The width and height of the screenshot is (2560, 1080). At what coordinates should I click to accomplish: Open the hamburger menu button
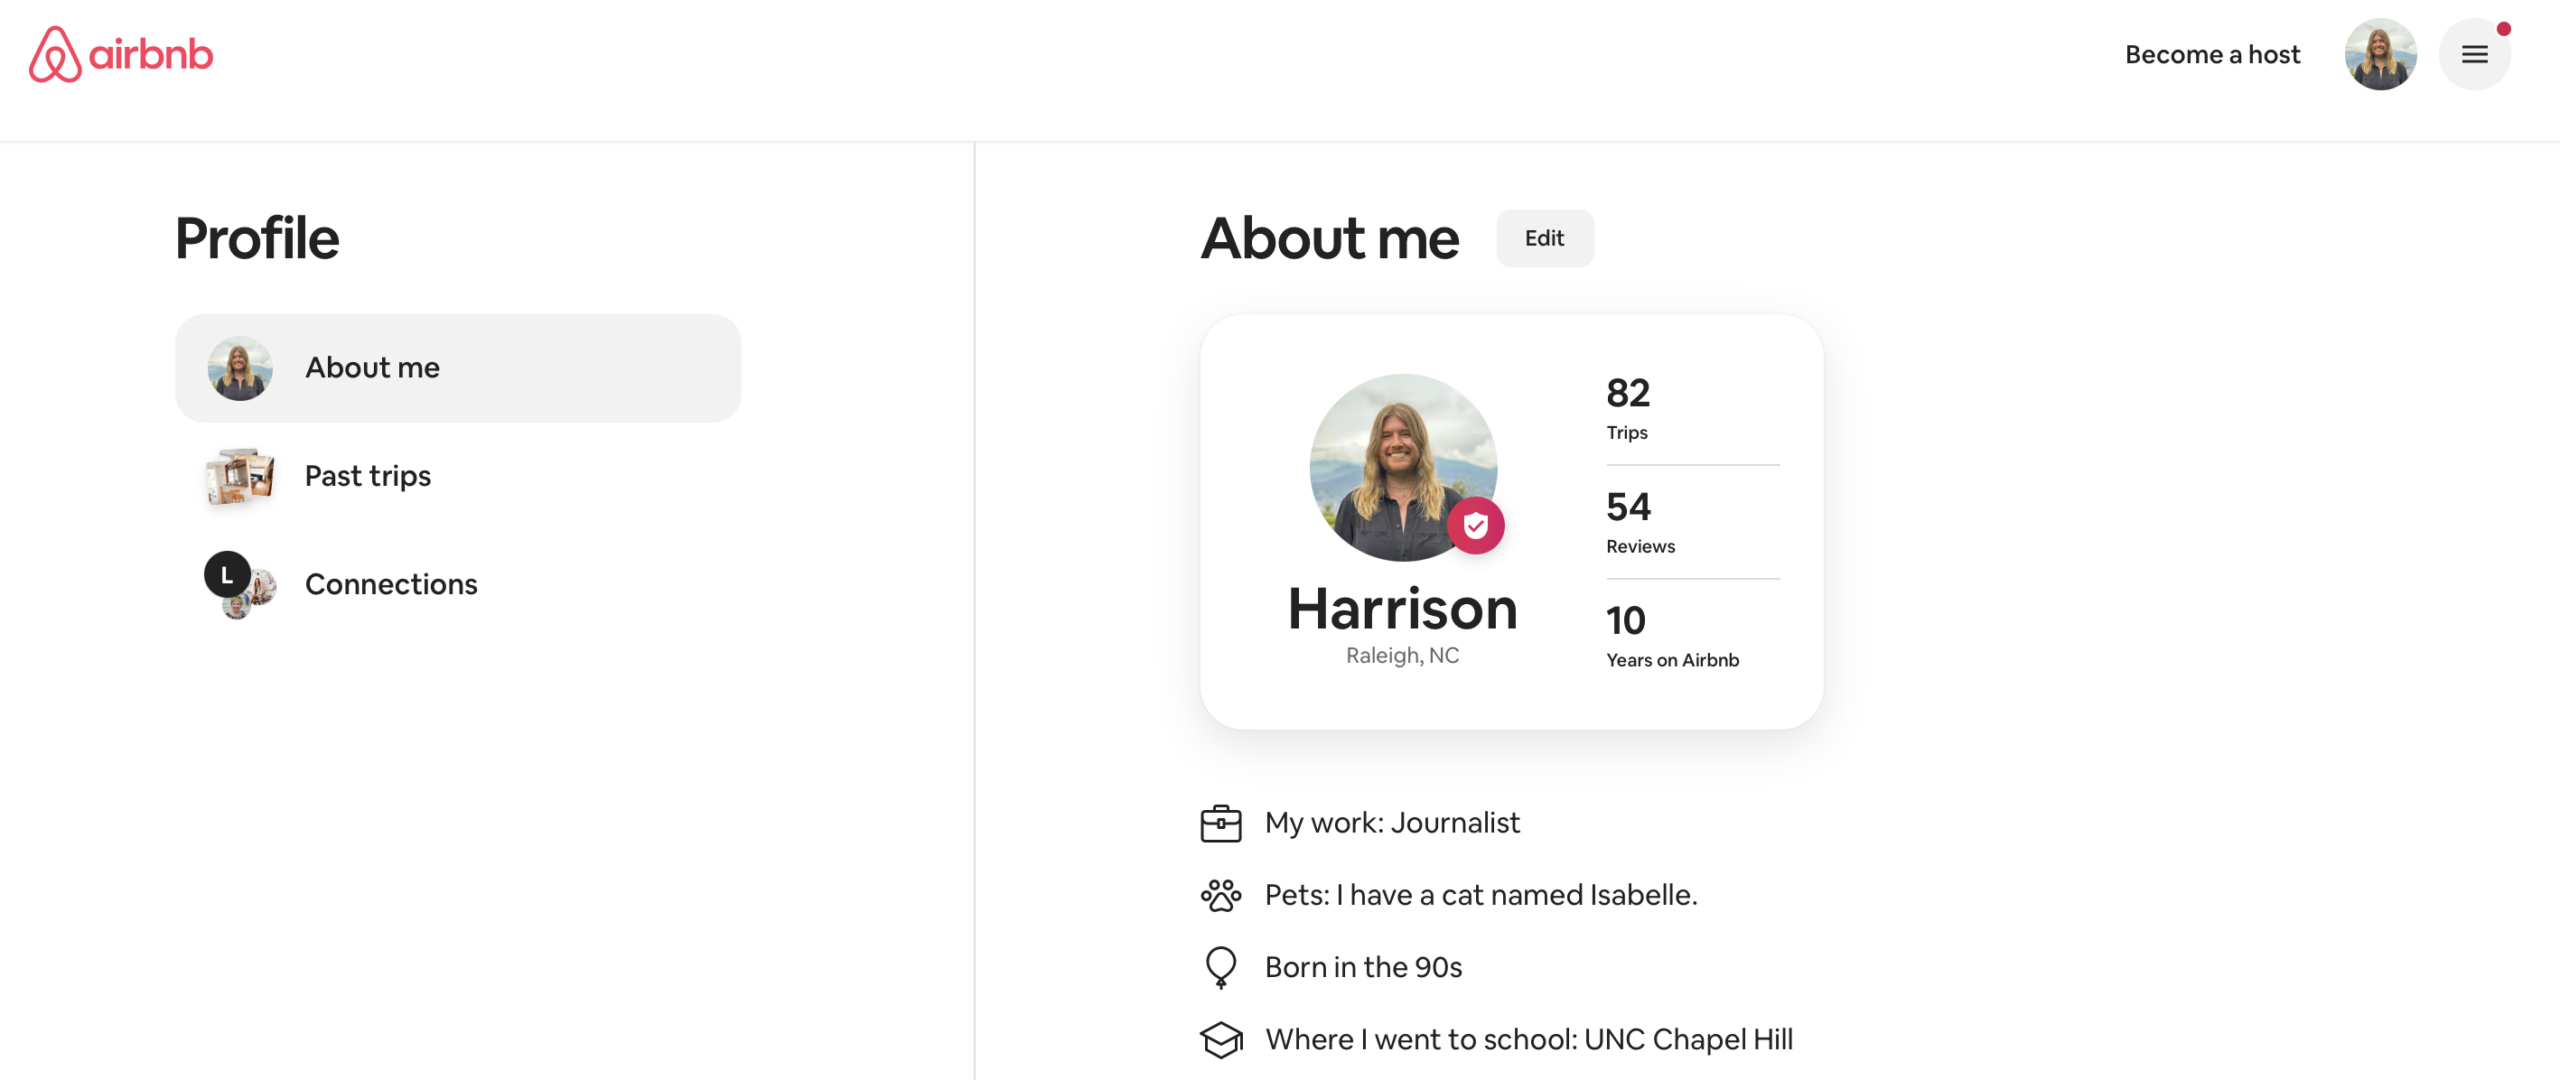(x=2475, y=54)
